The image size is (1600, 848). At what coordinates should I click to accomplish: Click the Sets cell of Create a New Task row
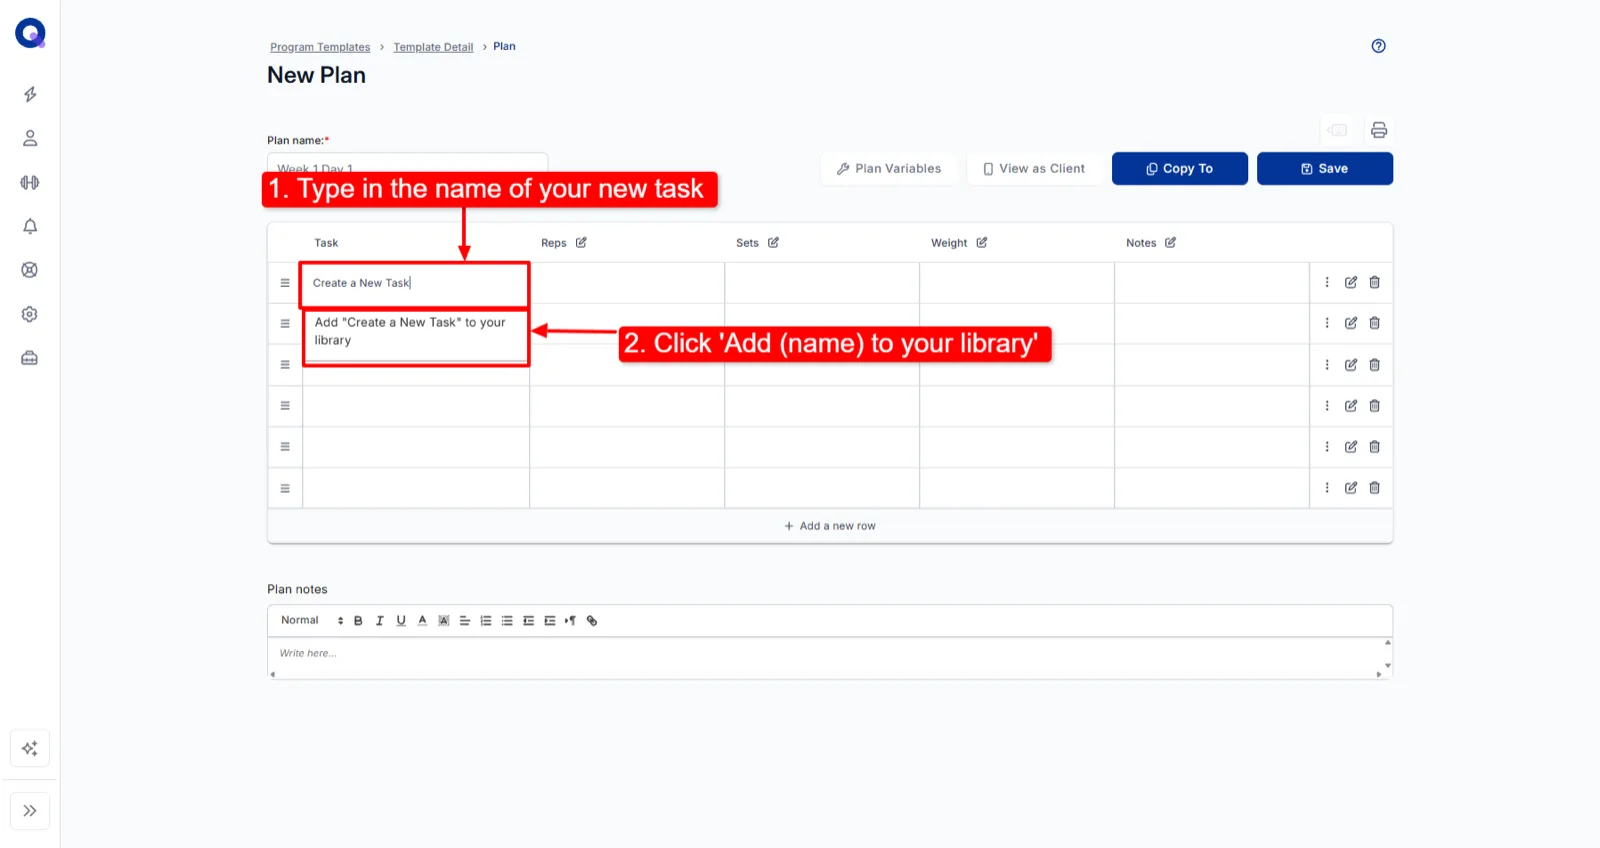click(822, 283)
